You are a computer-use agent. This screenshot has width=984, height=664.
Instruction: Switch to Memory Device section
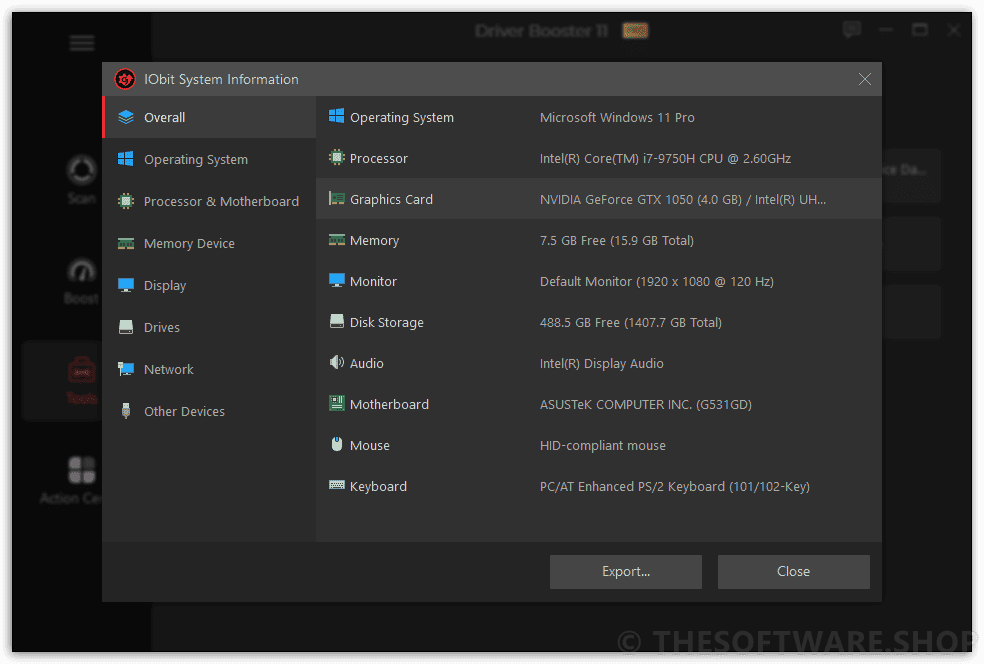point(209,244)
